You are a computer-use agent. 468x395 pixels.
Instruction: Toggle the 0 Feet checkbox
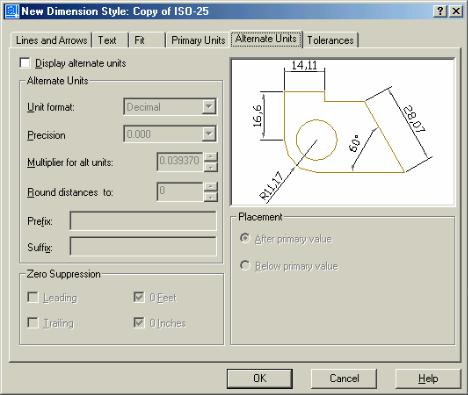(x=139, y=297)
